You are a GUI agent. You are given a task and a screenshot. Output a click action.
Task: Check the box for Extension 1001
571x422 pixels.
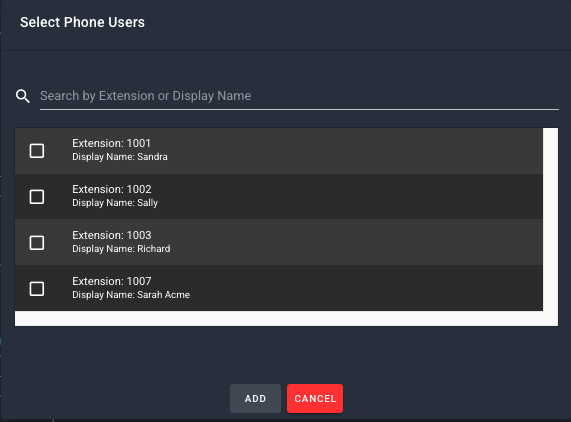click(x=37, y=150)
